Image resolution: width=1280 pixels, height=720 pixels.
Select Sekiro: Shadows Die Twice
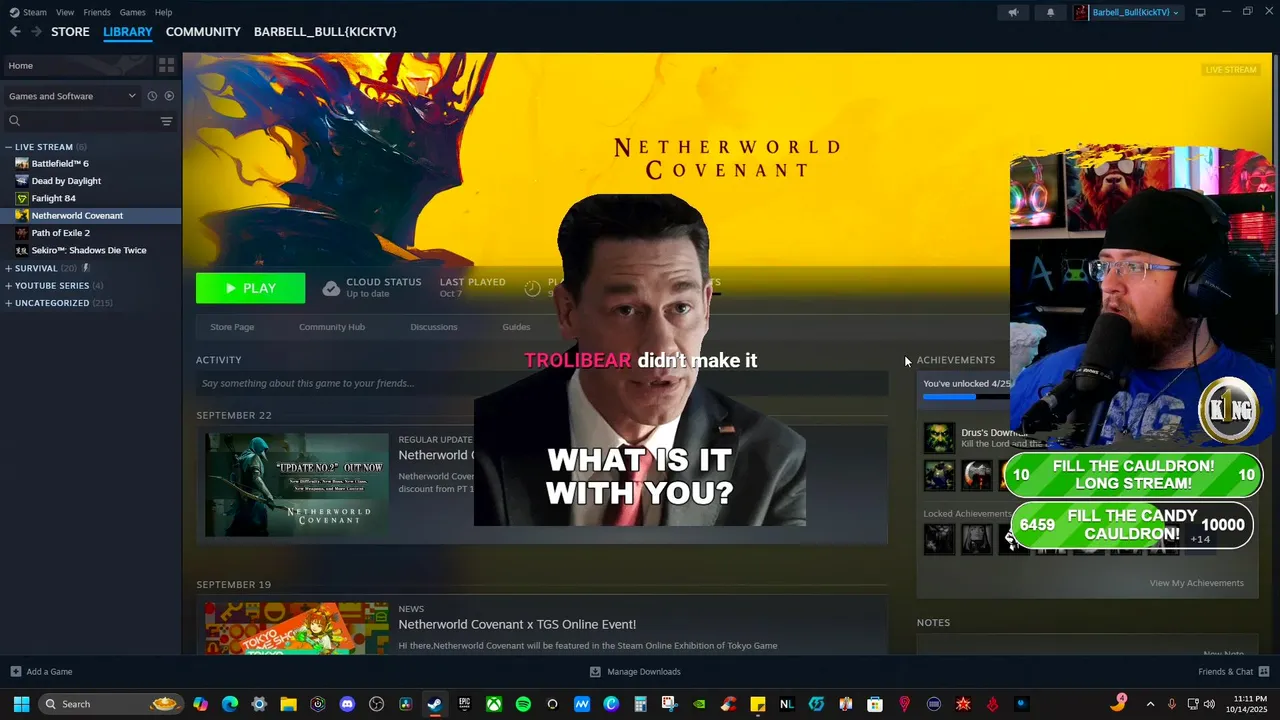tap(90, 250)
